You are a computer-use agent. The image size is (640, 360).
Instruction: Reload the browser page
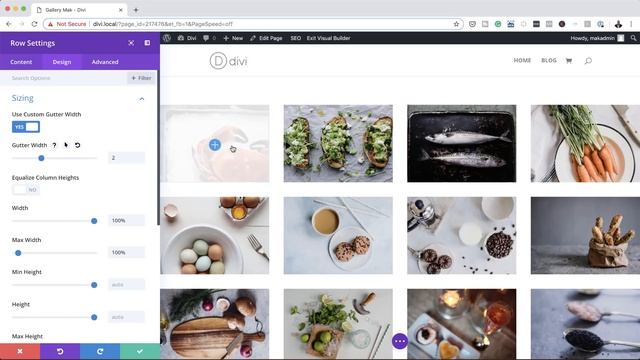pos(34,24)
